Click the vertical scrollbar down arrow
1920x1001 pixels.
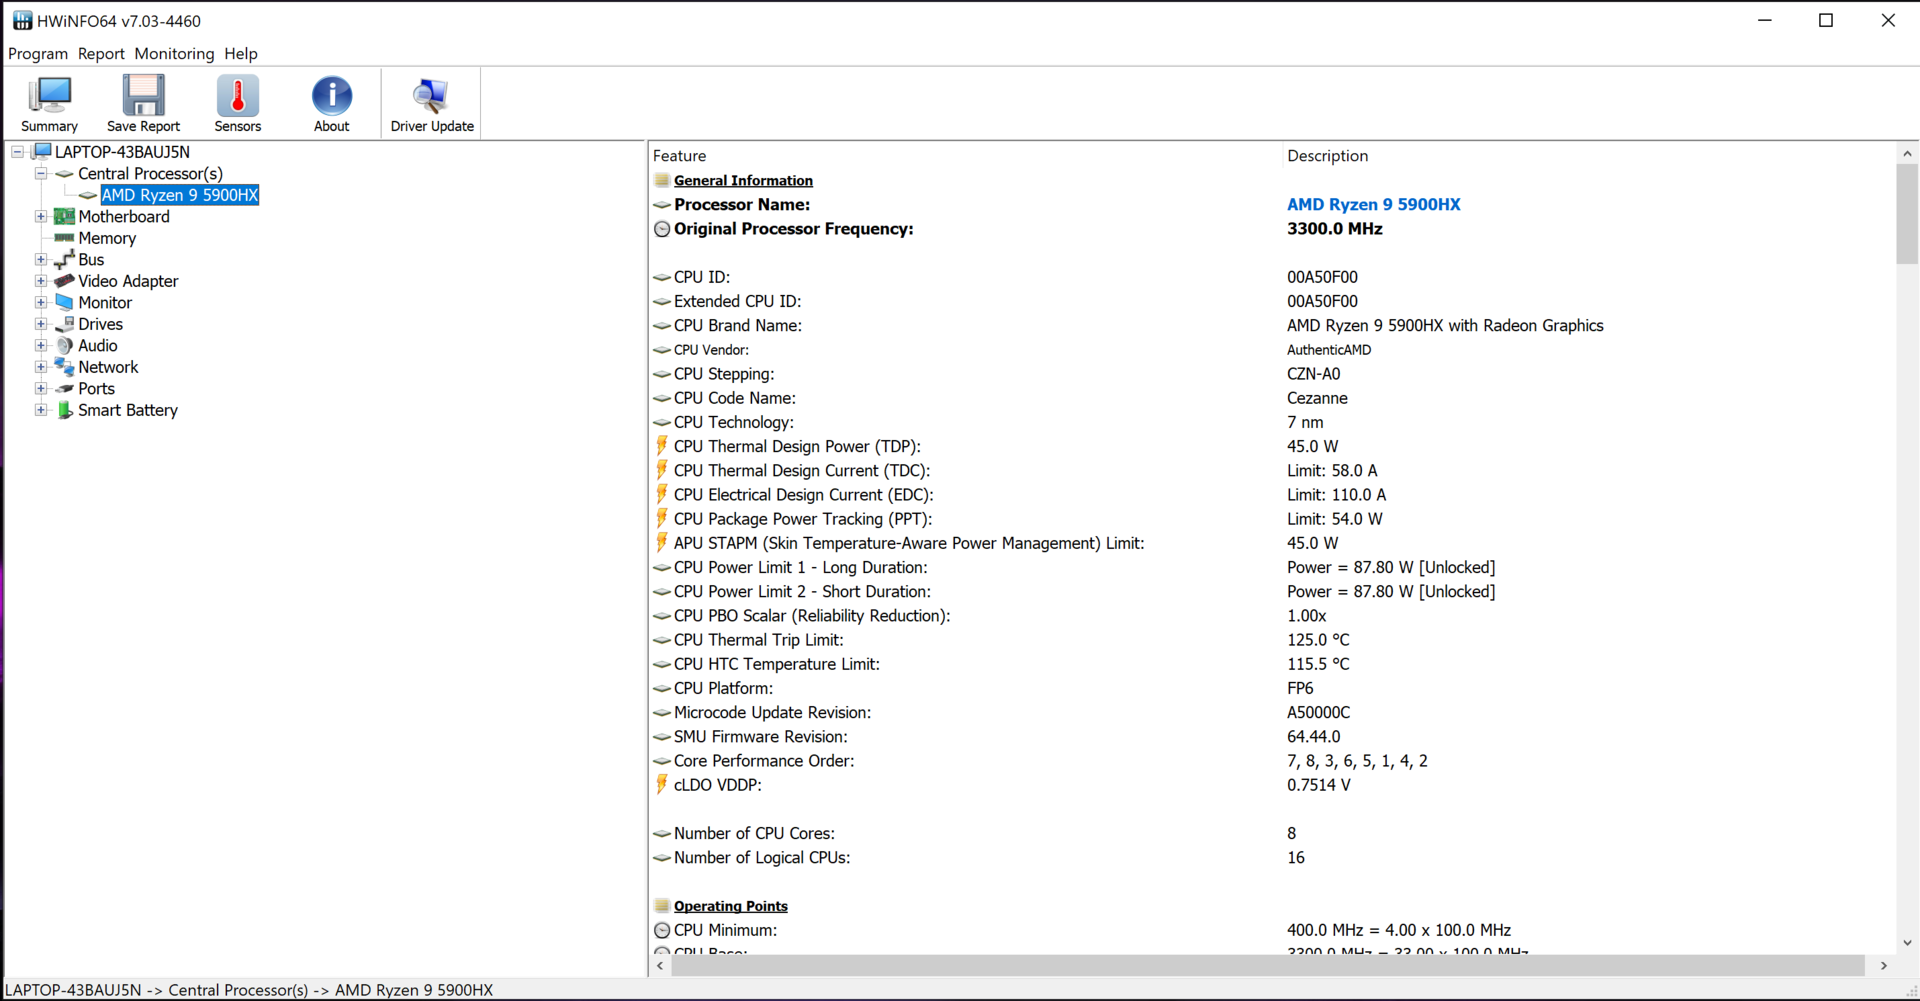coord(1907,942)
